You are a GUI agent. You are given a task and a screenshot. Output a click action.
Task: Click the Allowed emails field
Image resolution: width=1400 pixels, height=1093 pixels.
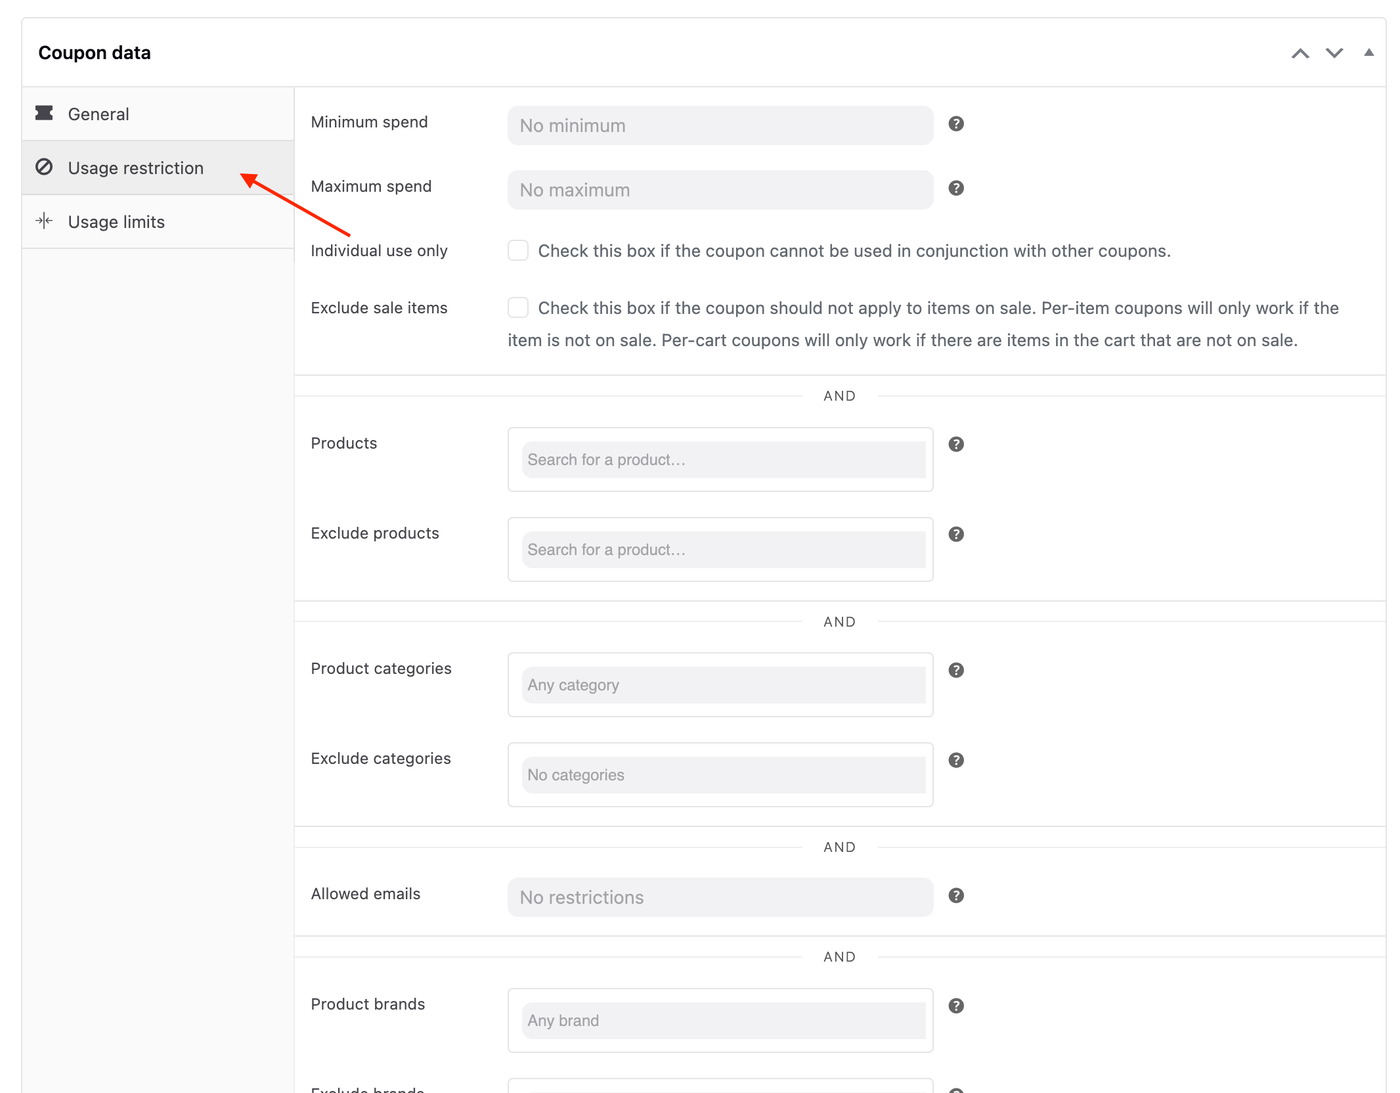point(720,897)
